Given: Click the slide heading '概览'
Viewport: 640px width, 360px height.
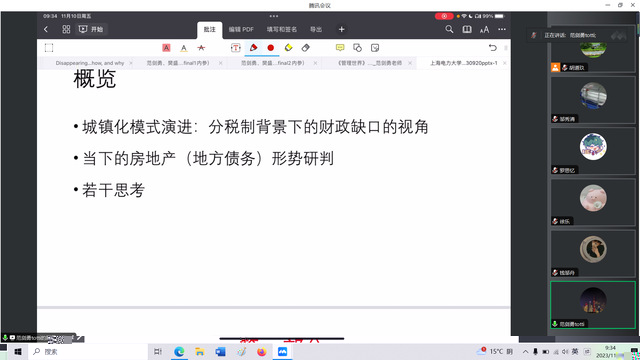Looking at the screenshot, I should 95,79.
